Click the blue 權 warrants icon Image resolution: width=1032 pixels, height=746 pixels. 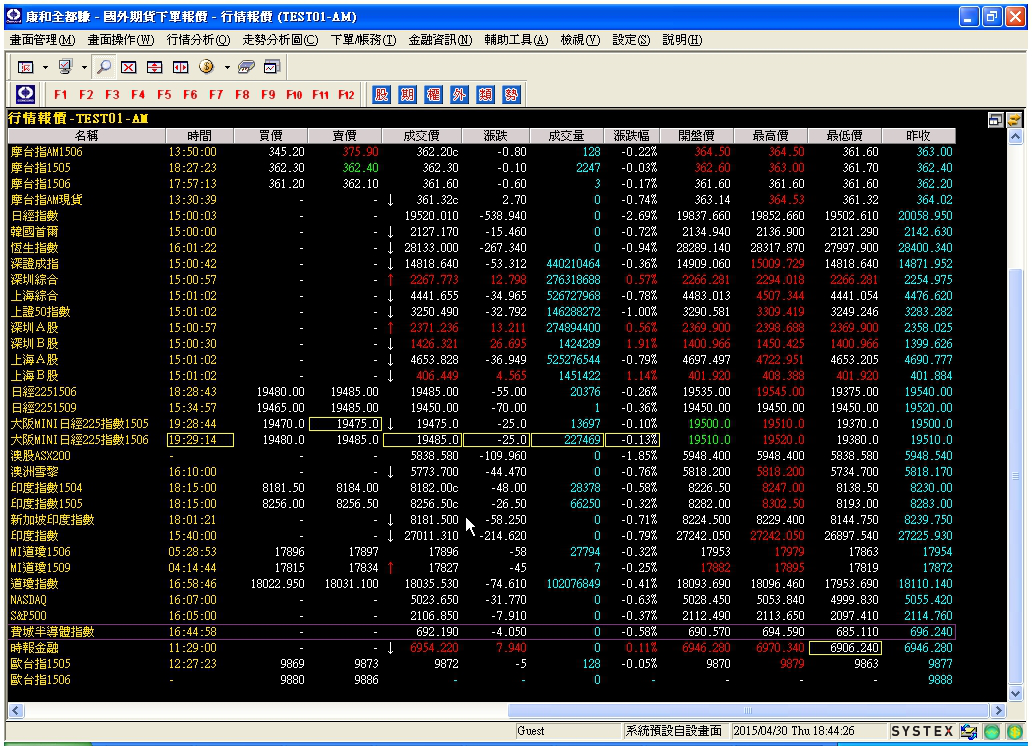[x=433, y=94]
